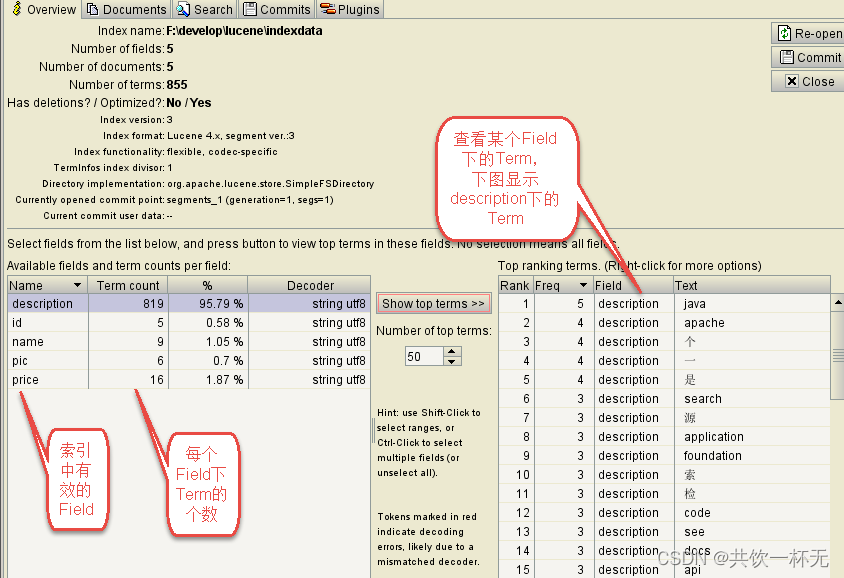This screenshot has width=844, height=578.
Task: Sort fields by Name column header
Action: coord(47,285)
